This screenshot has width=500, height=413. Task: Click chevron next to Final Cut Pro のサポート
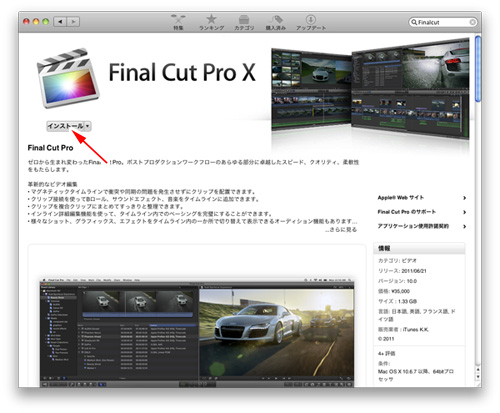point(464,212)
